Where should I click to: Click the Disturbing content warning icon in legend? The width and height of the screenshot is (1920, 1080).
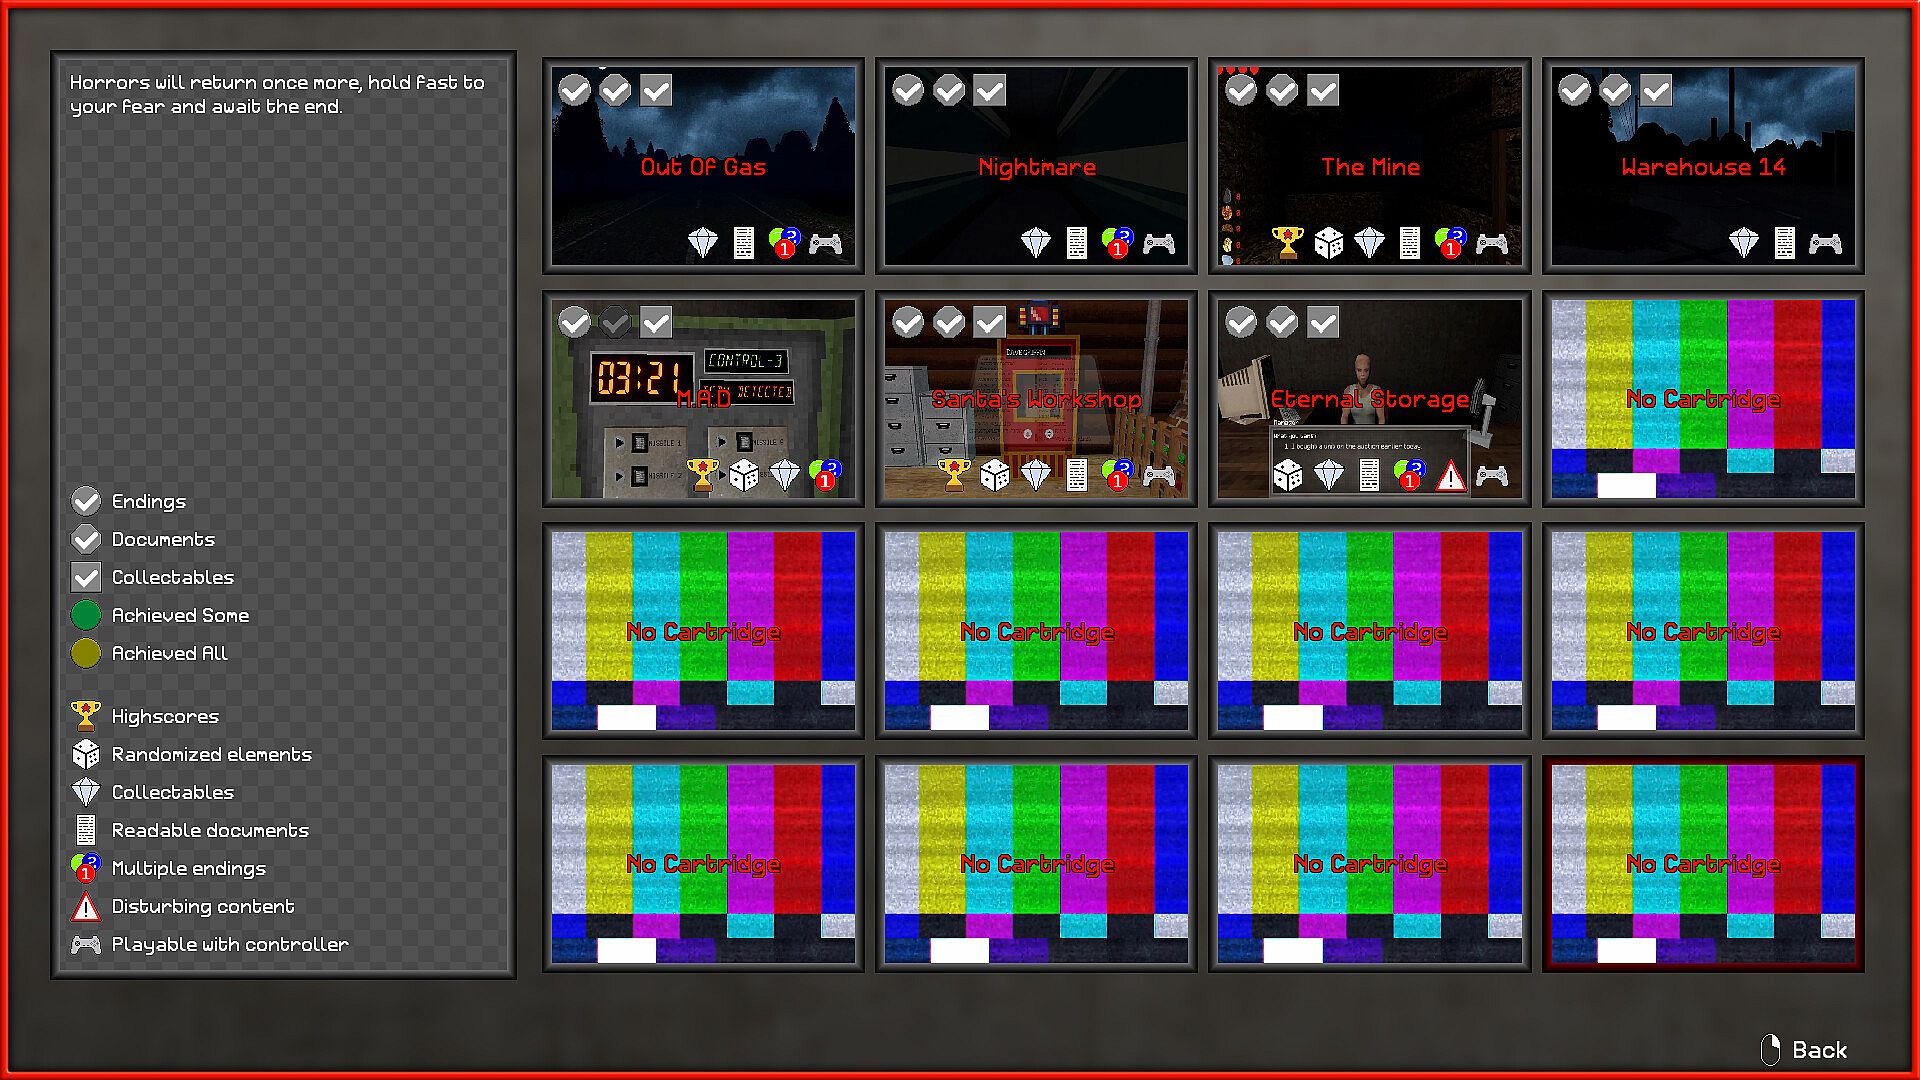tap(86, 906)
